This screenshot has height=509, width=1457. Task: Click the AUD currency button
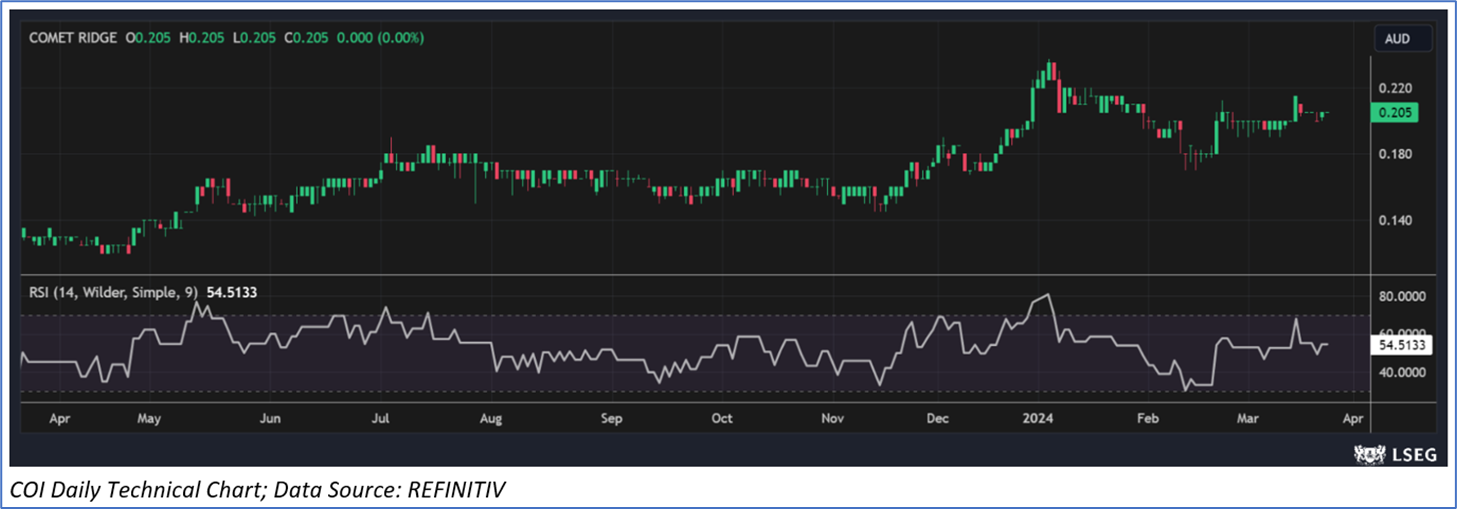1404,38
